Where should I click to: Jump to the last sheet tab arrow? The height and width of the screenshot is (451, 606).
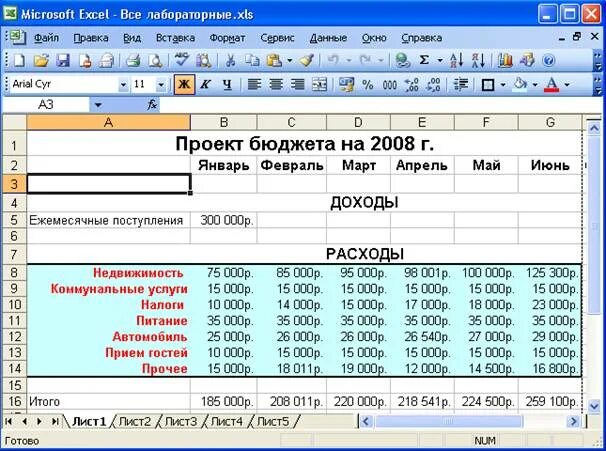click(54, 421)
